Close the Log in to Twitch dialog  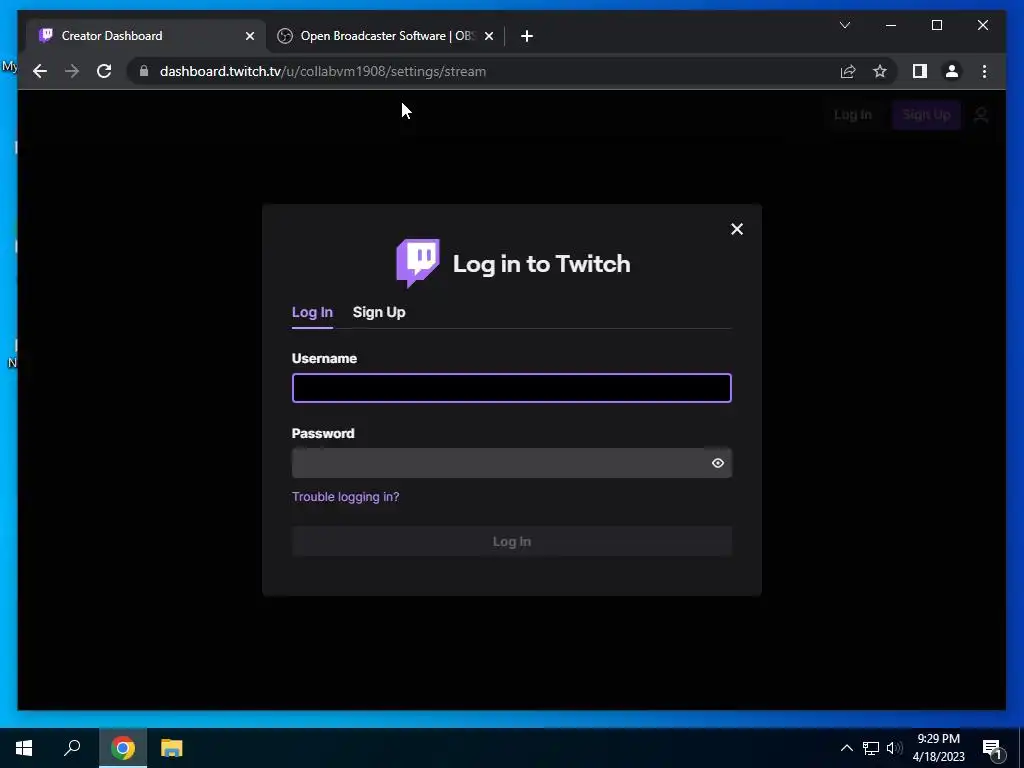[x=737, y=229]
